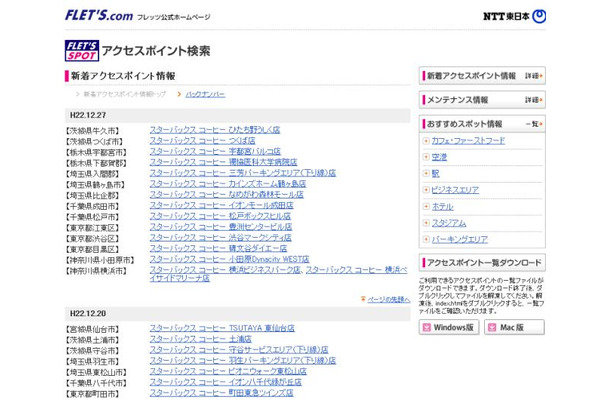This screenshot has width=610, height=400.
Task: Open ホテル spot category
Action: tap(443, 207)
